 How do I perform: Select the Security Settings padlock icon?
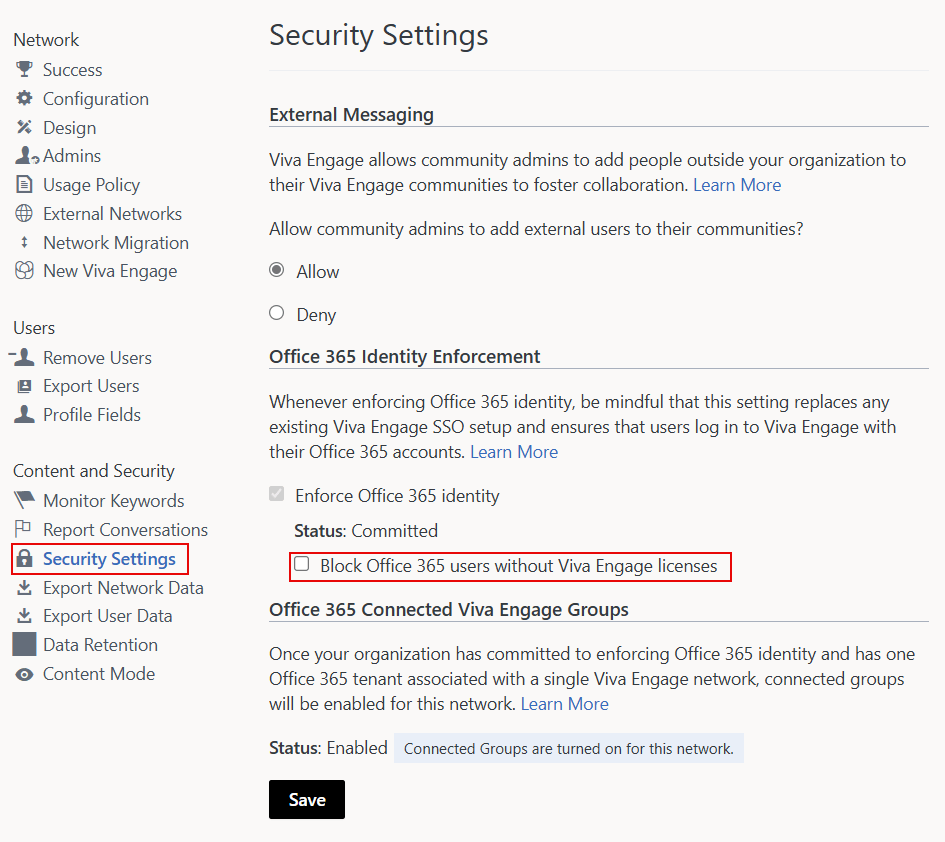pyautogui.click(x=26, y=558)
